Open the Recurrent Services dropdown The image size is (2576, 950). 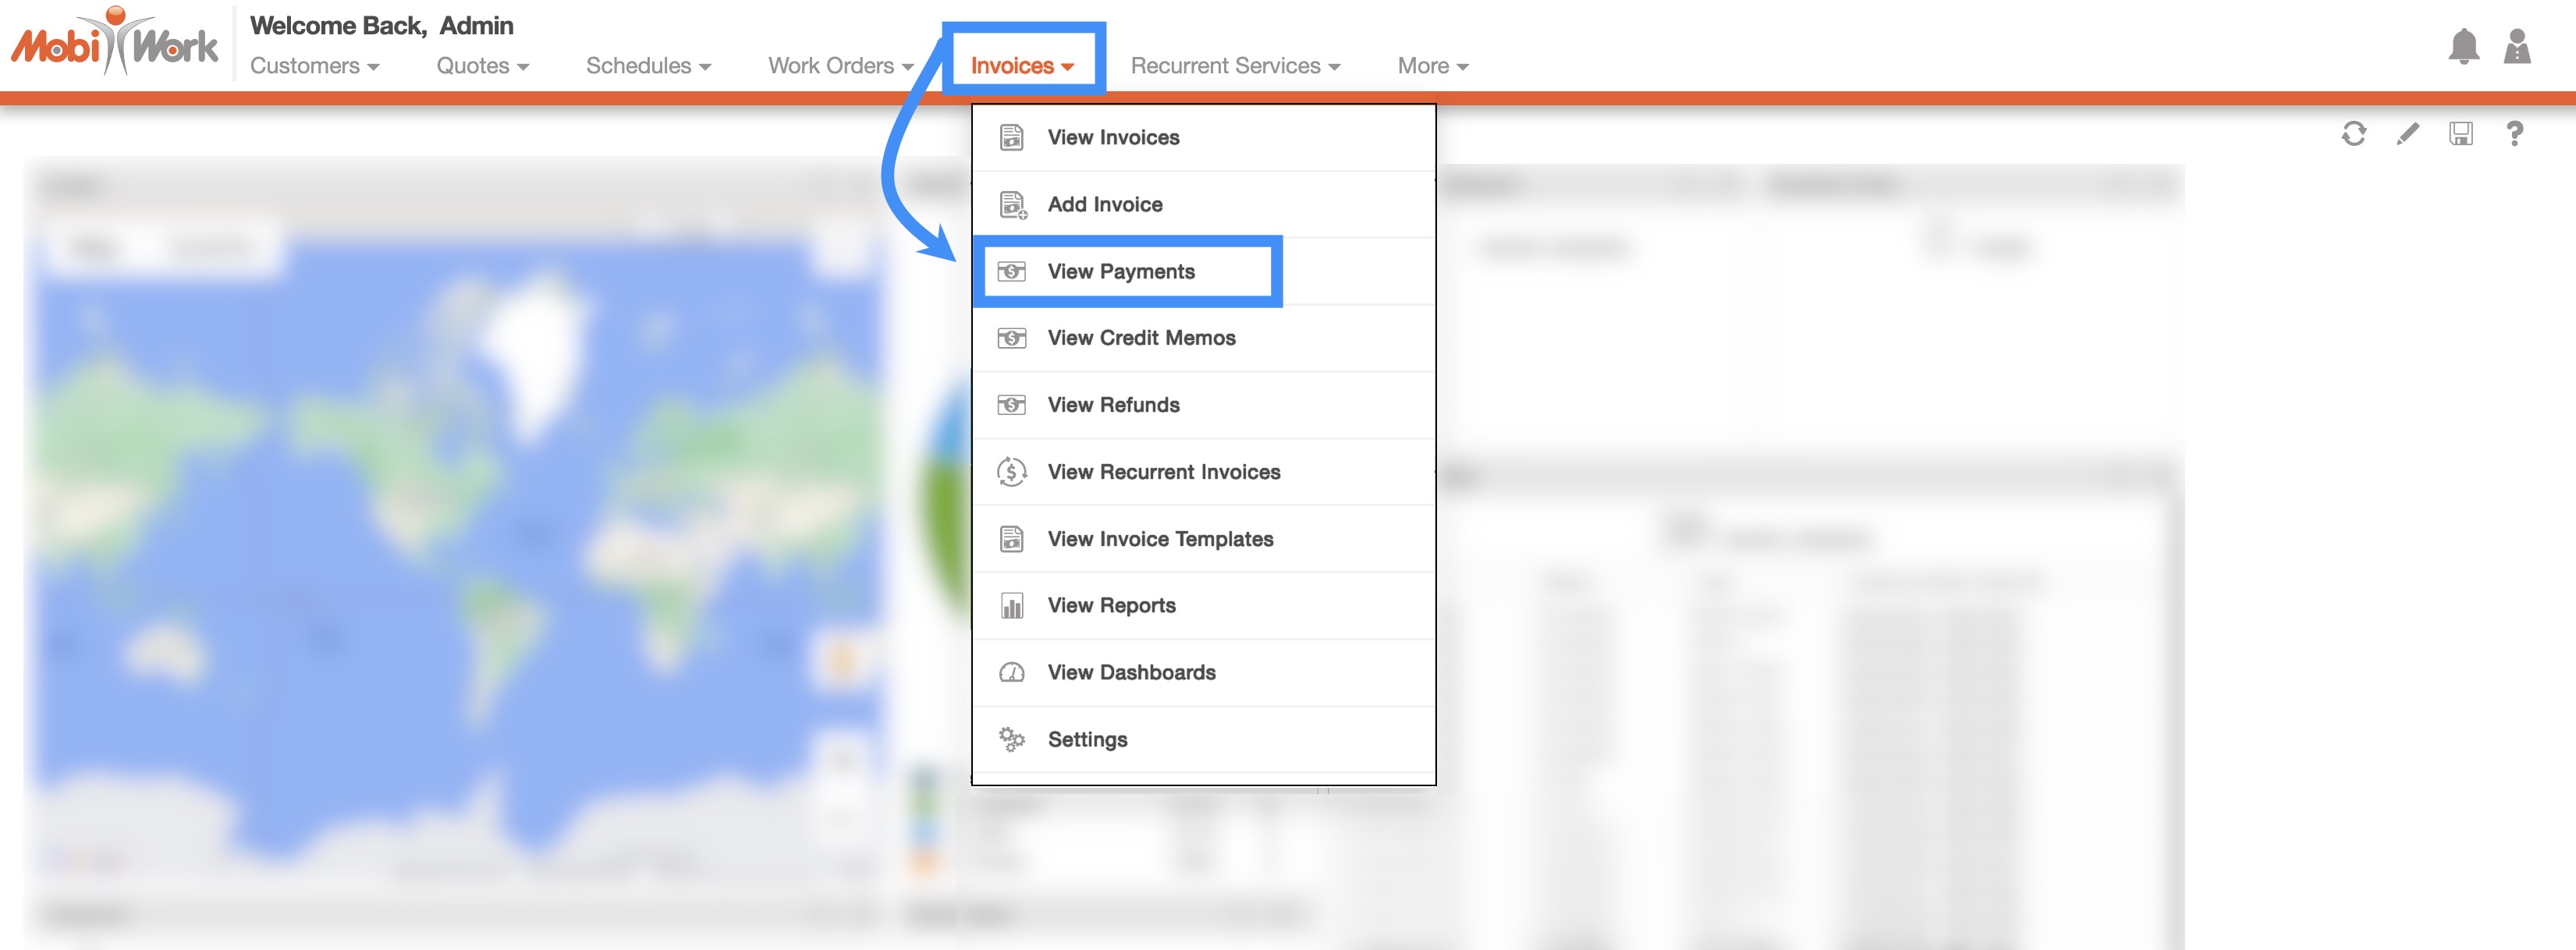[1234, 66]
